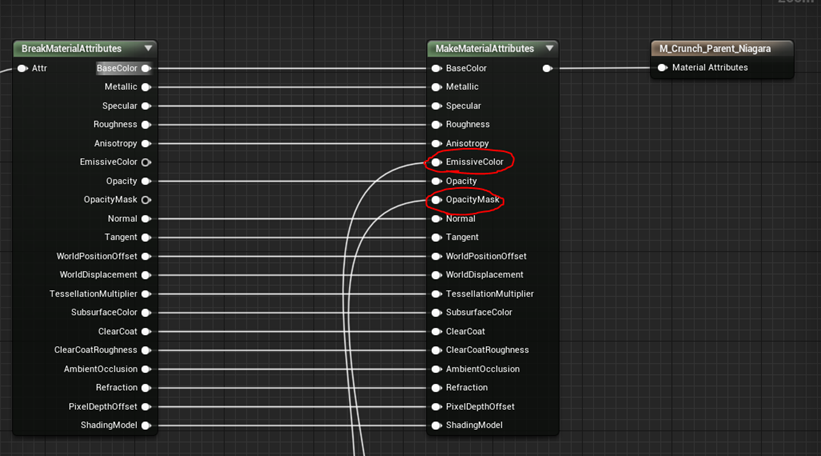
Task: Click BreakMaterialAttributes Metallic output pin
Action: [x=147, y=87]
